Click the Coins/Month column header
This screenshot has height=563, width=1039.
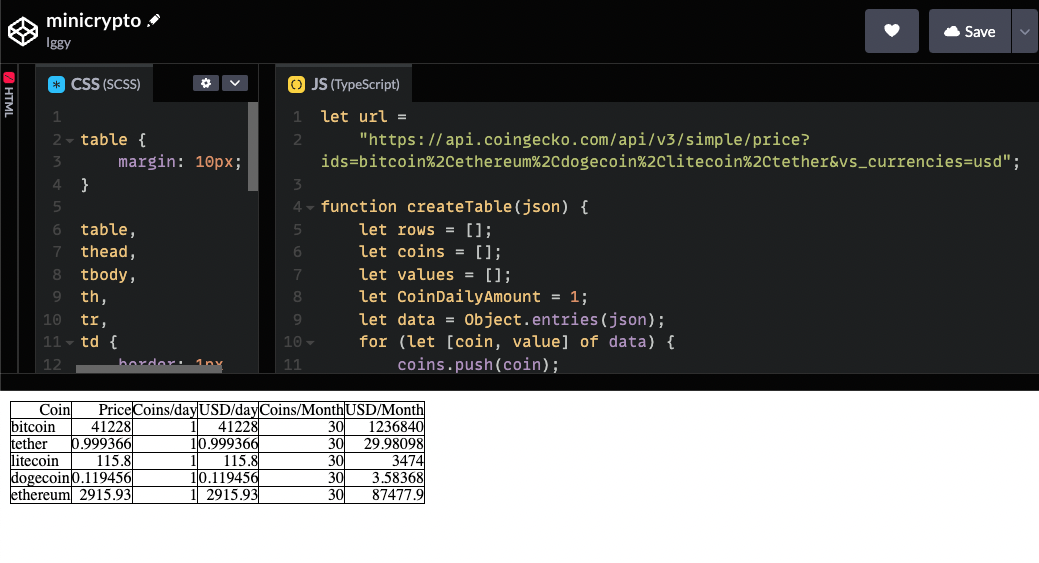pyautogui.click(x=301, y=410)
